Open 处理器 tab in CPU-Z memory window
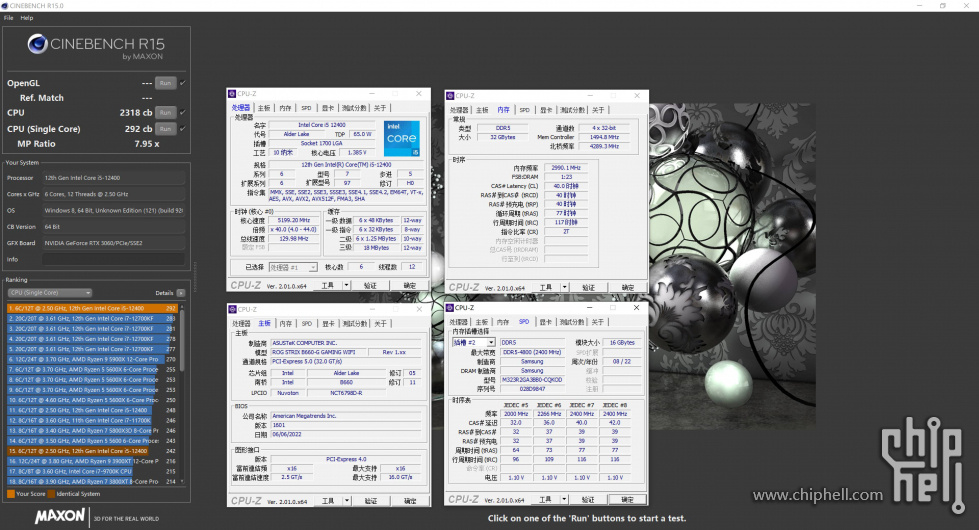This screenshot has height=530, width=979. point(459,110)
